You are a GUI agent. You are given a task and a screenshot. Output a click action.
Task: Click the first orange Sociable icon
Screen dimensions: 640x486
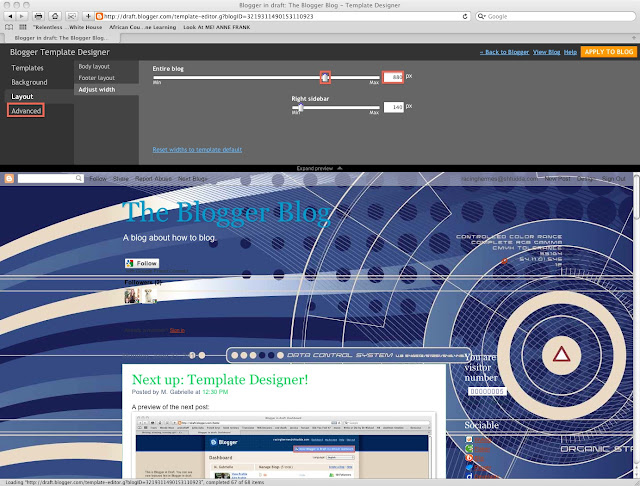point(469,439)
